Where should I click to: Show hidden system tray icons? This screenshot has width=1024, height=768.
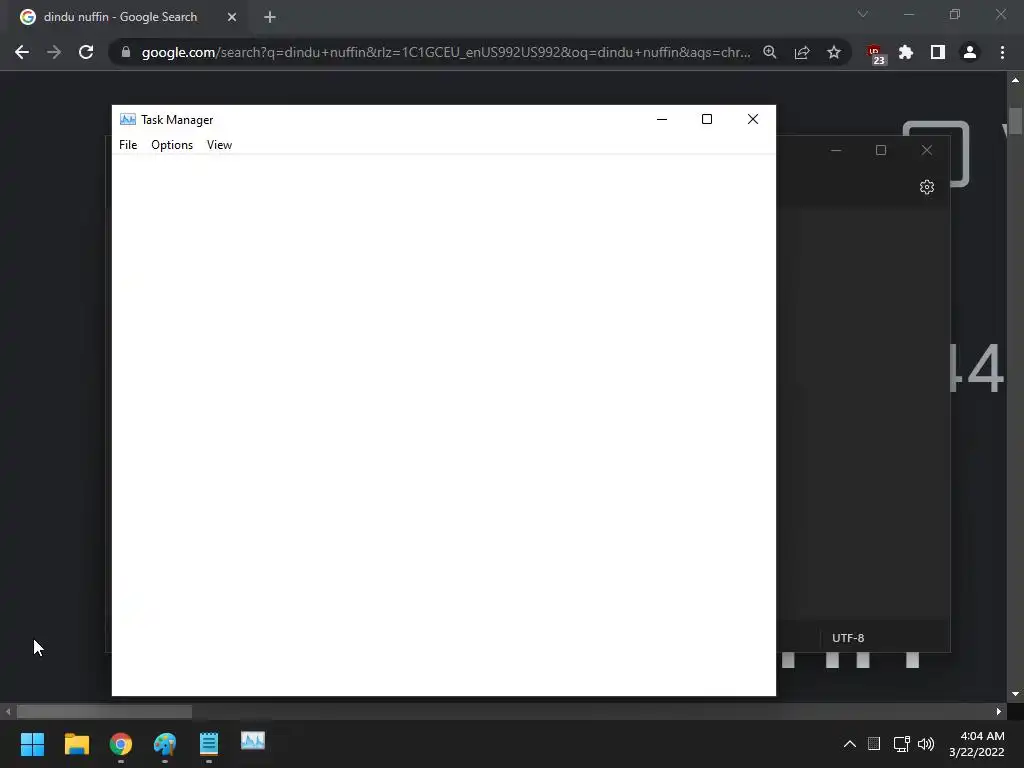[x=850, y=744]
